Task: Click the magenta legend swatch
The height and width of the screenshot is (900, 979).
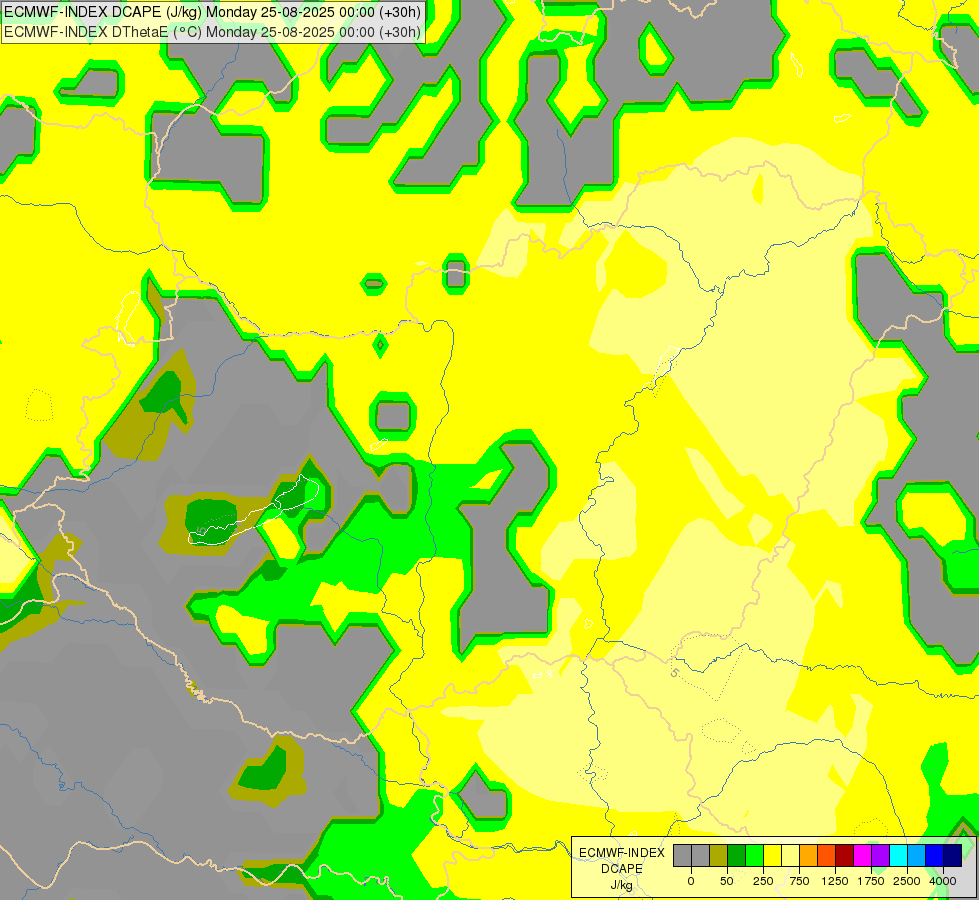Action: click(x=862, y=856)
